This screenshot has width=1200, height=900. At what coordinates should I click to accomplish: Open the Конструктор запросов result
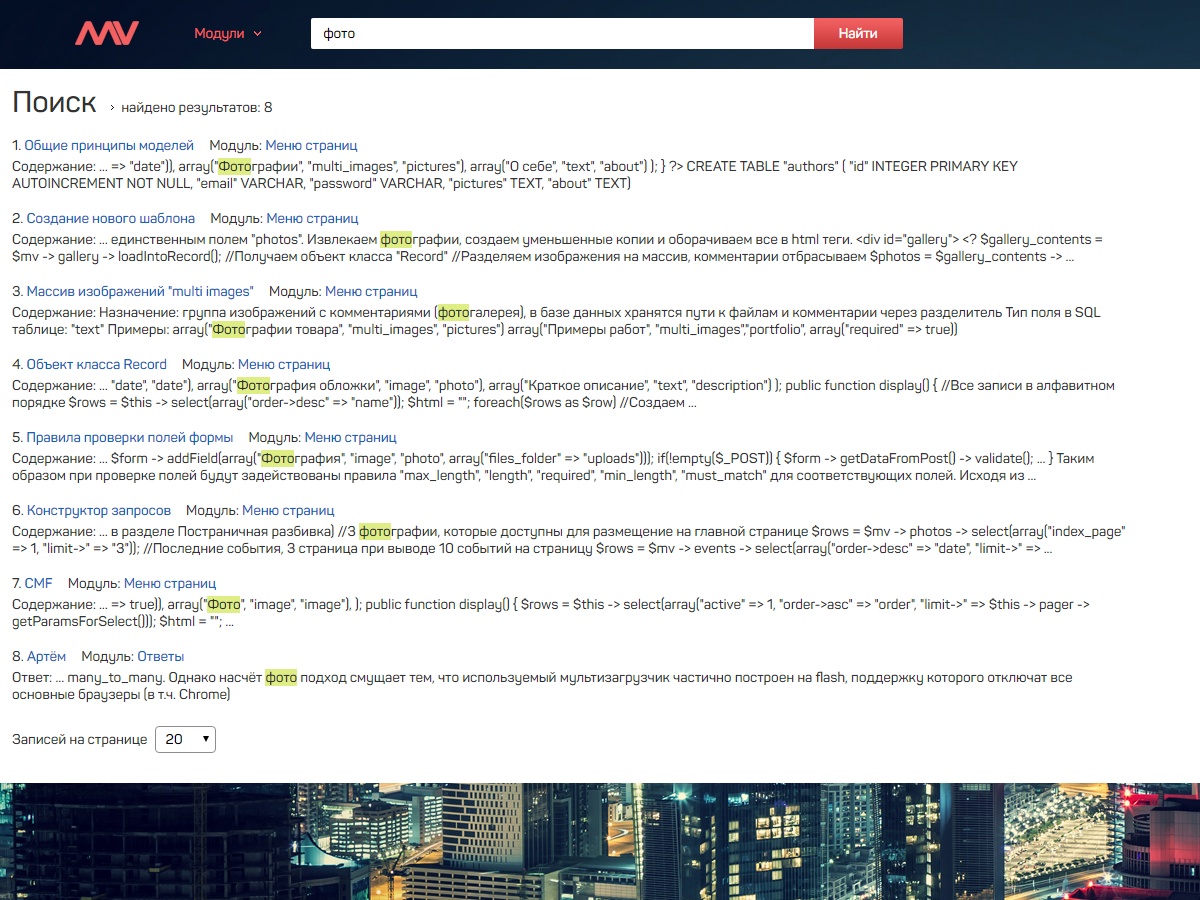[98, 510]
